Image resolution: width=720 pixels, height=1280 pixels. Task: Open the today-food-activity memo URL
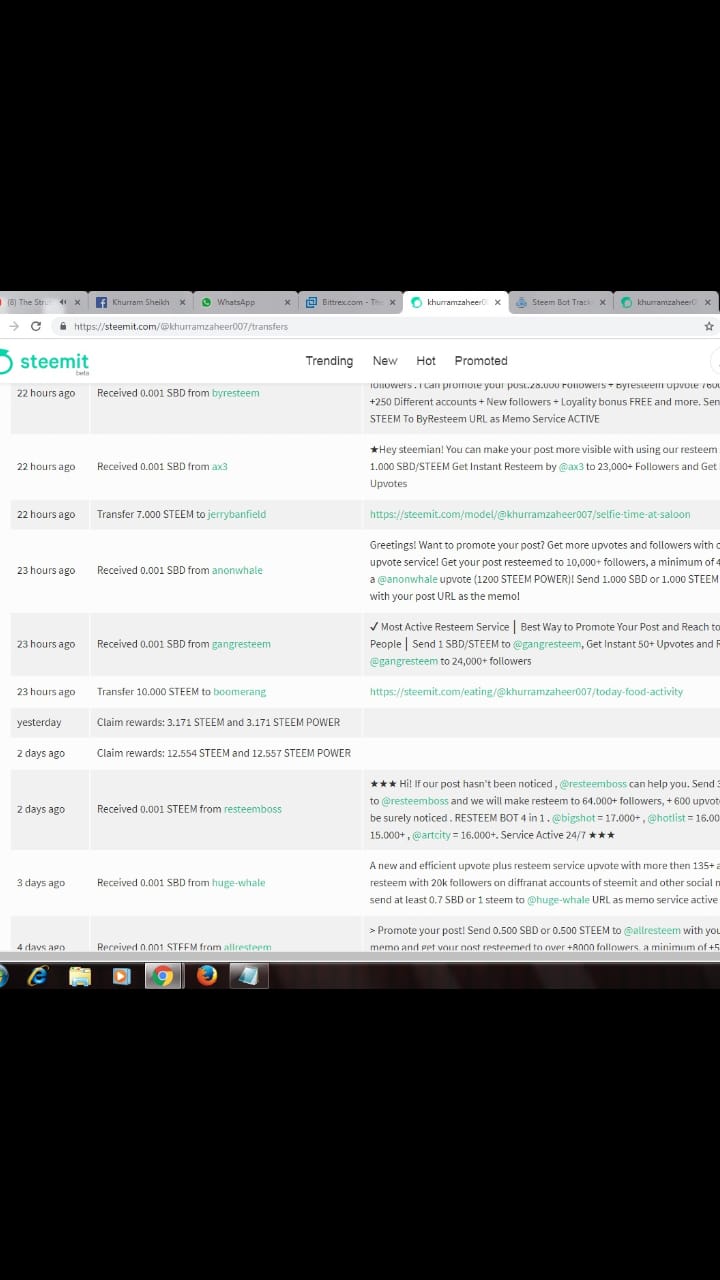[527, 692]
